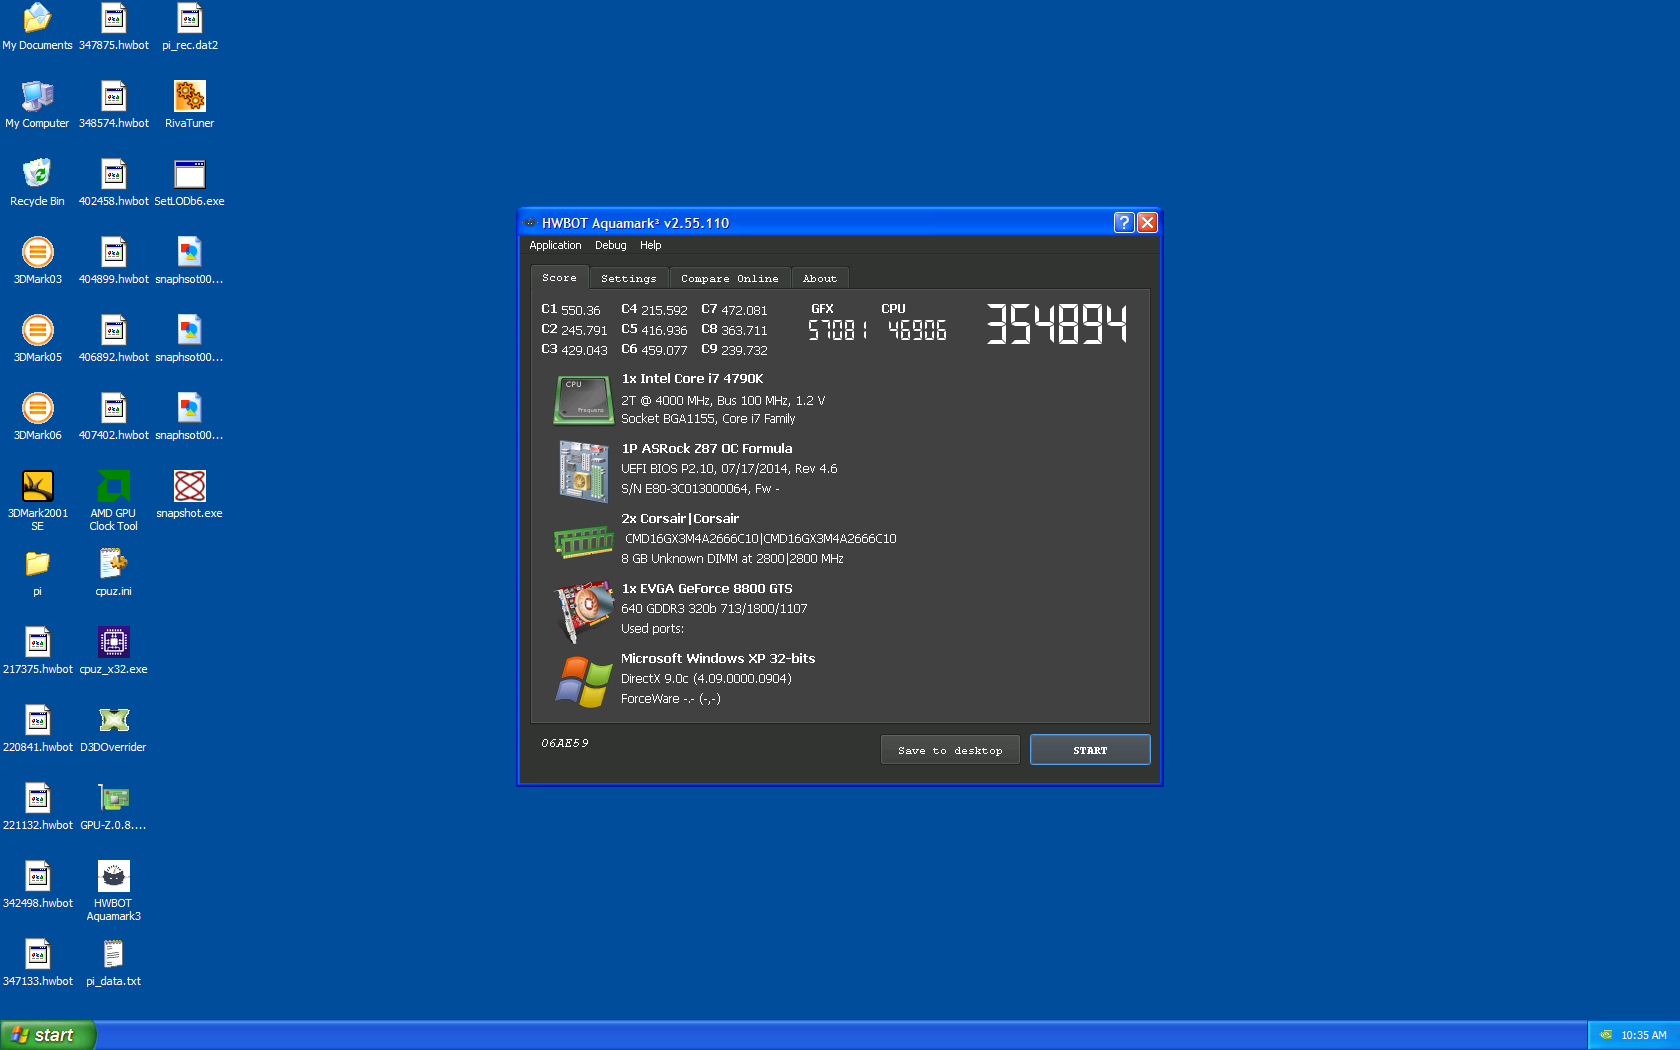Click Save to desktop button

click(x=950, y=750)
